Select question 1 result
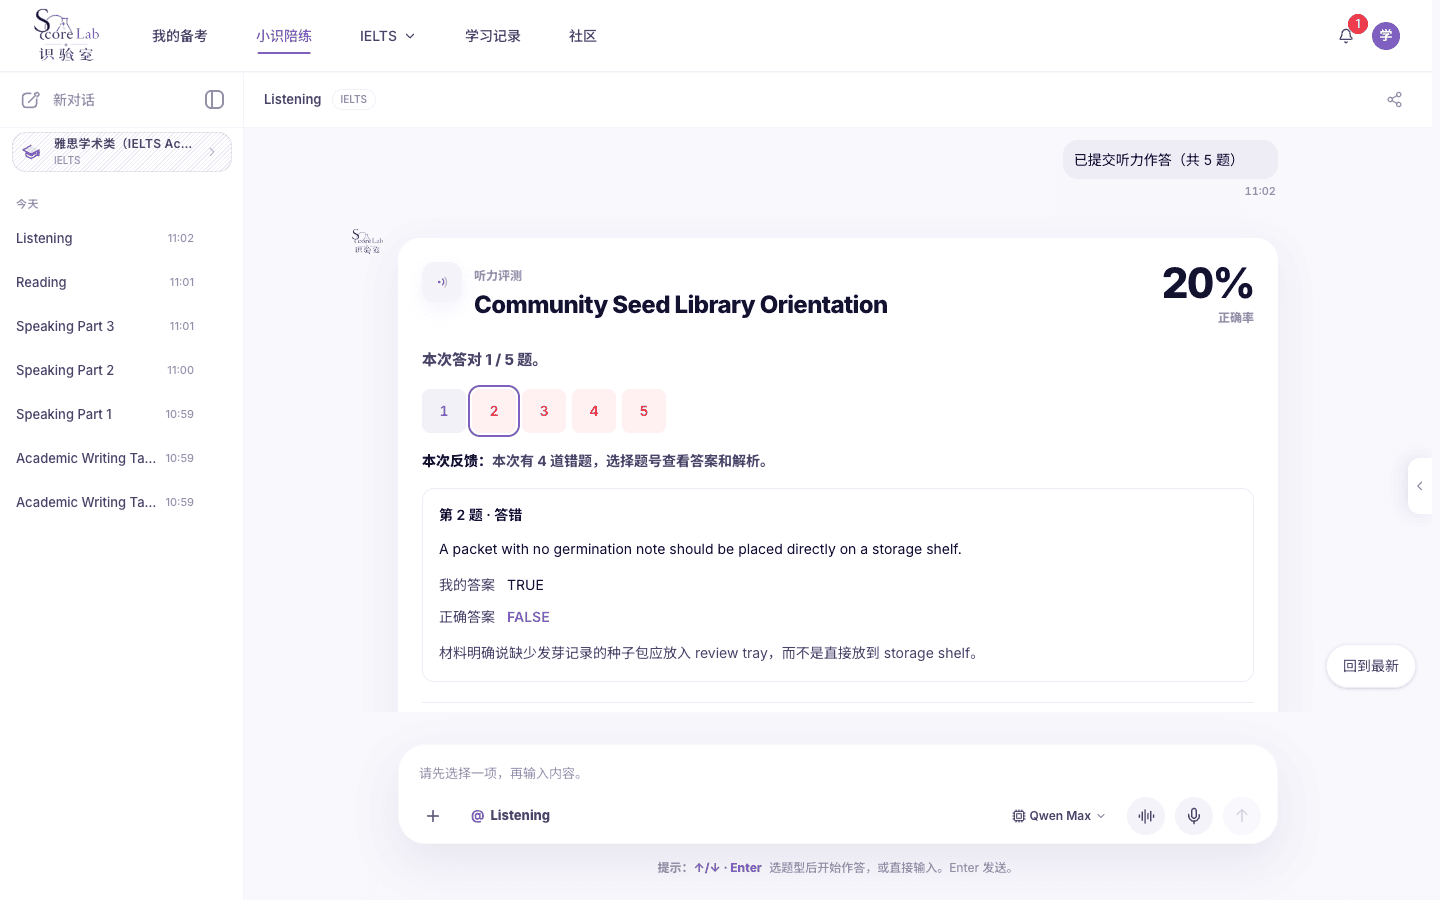Image resolution: width=1440 pixels, height=900 pixels. pos(444,411)
